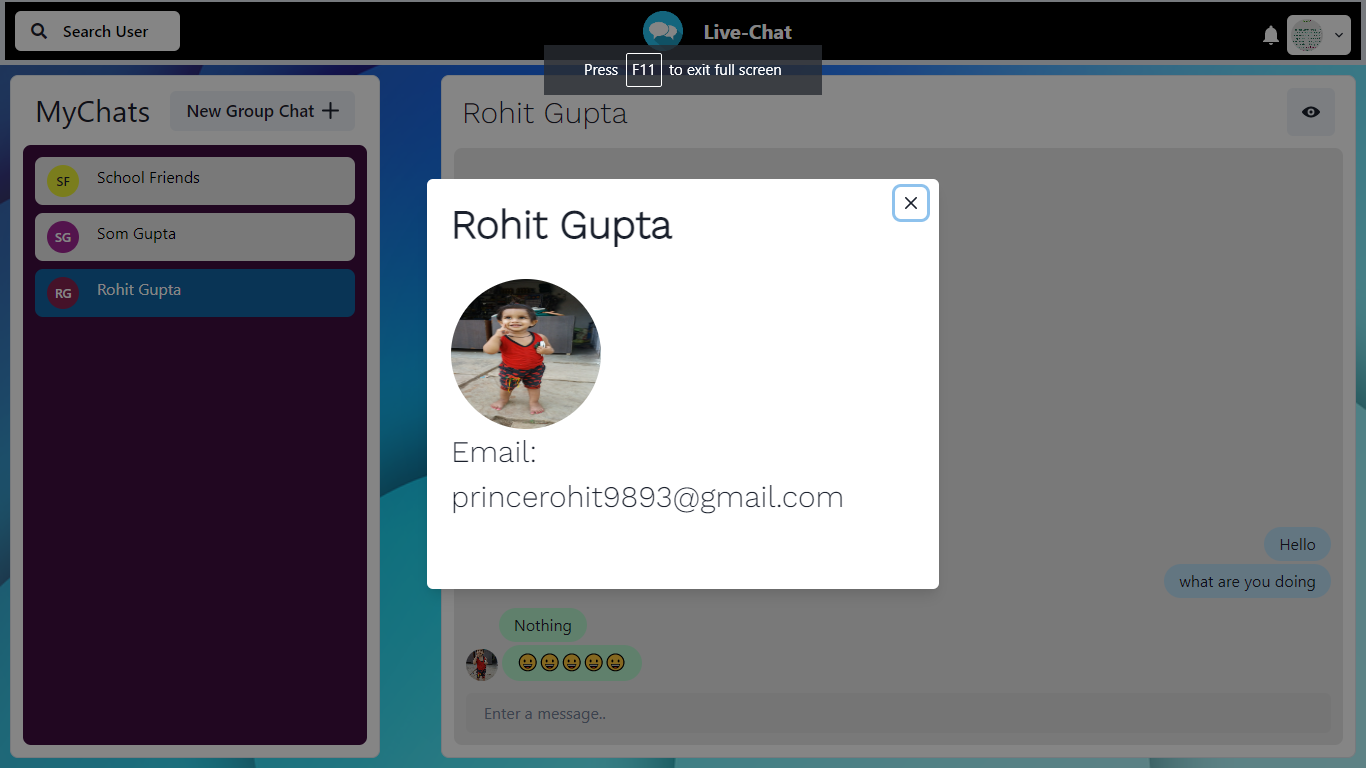The height and width of the screenshot is (768, 1366).
Task: Open the School Friends group chat
Action: 195,181
